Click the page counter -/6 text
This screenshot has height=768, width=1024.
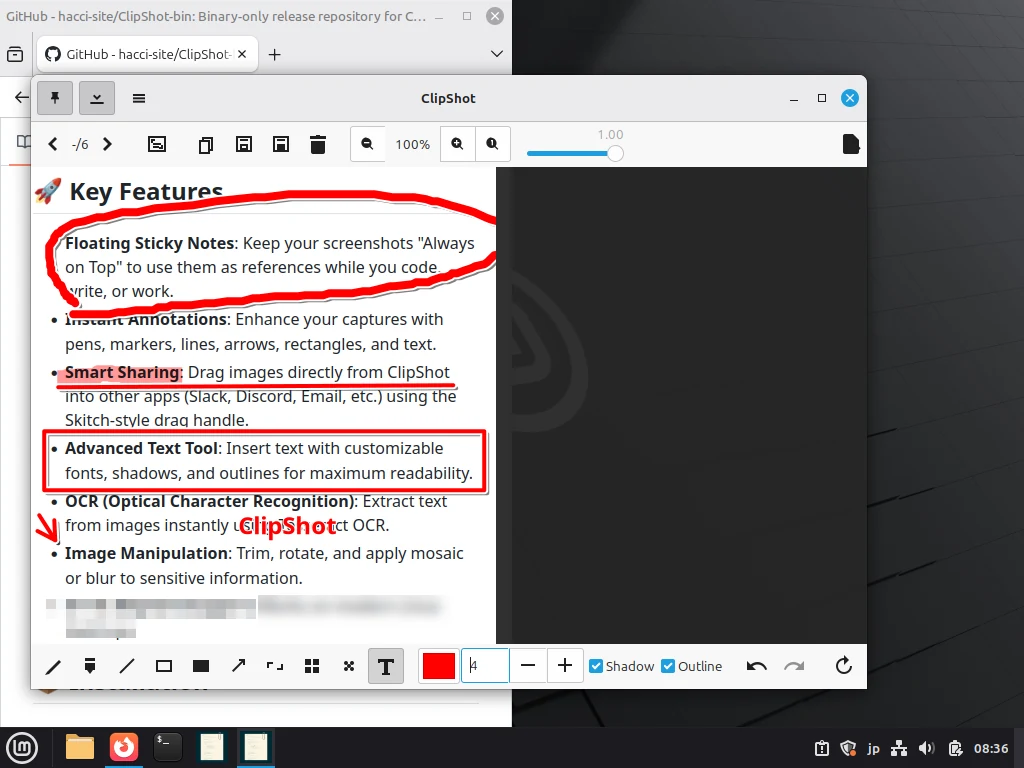80,144
